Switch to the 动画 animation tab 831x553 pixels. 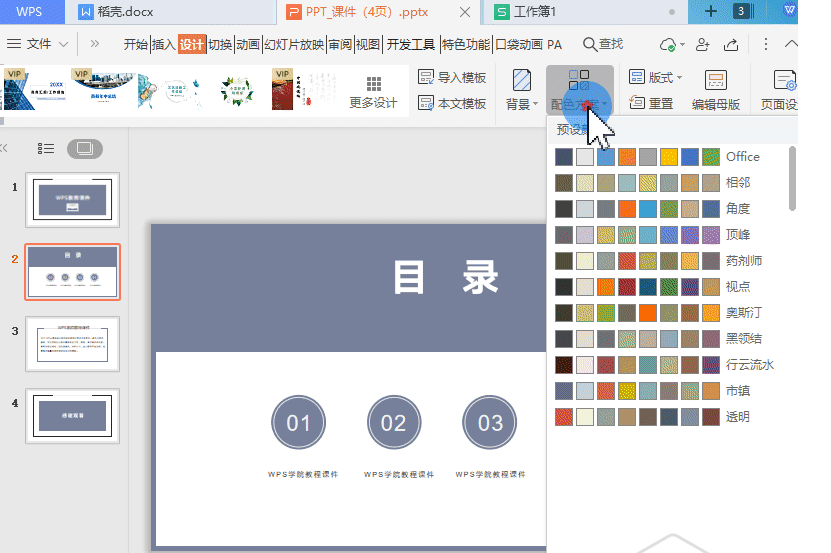coord(248,44)
